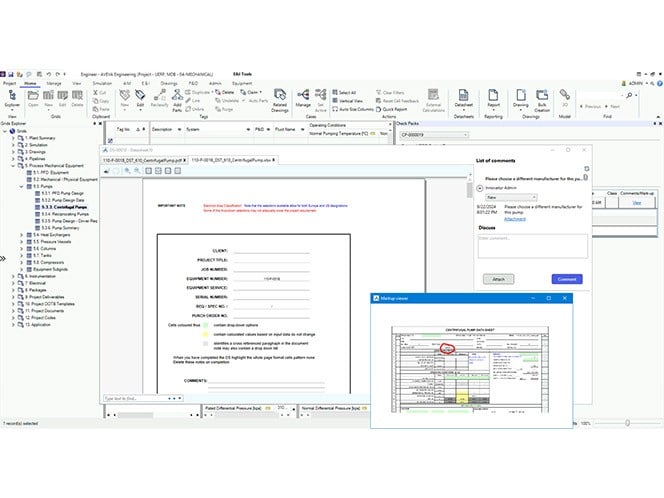Click the Enter comment text box
Image resolution: width=664 pixels, height=498 pixels.
(x=531, y=245)
